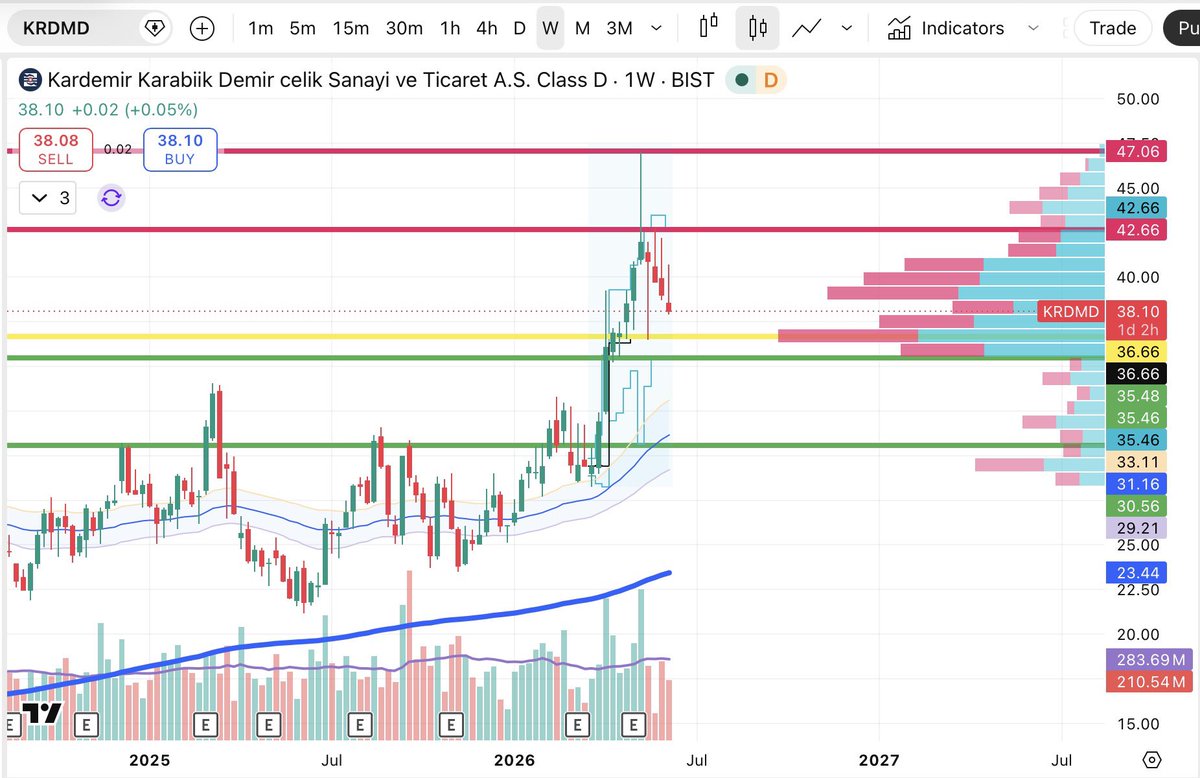Click the 38.08 SELL button
The image size is (1200, 778).
point(56,149)
